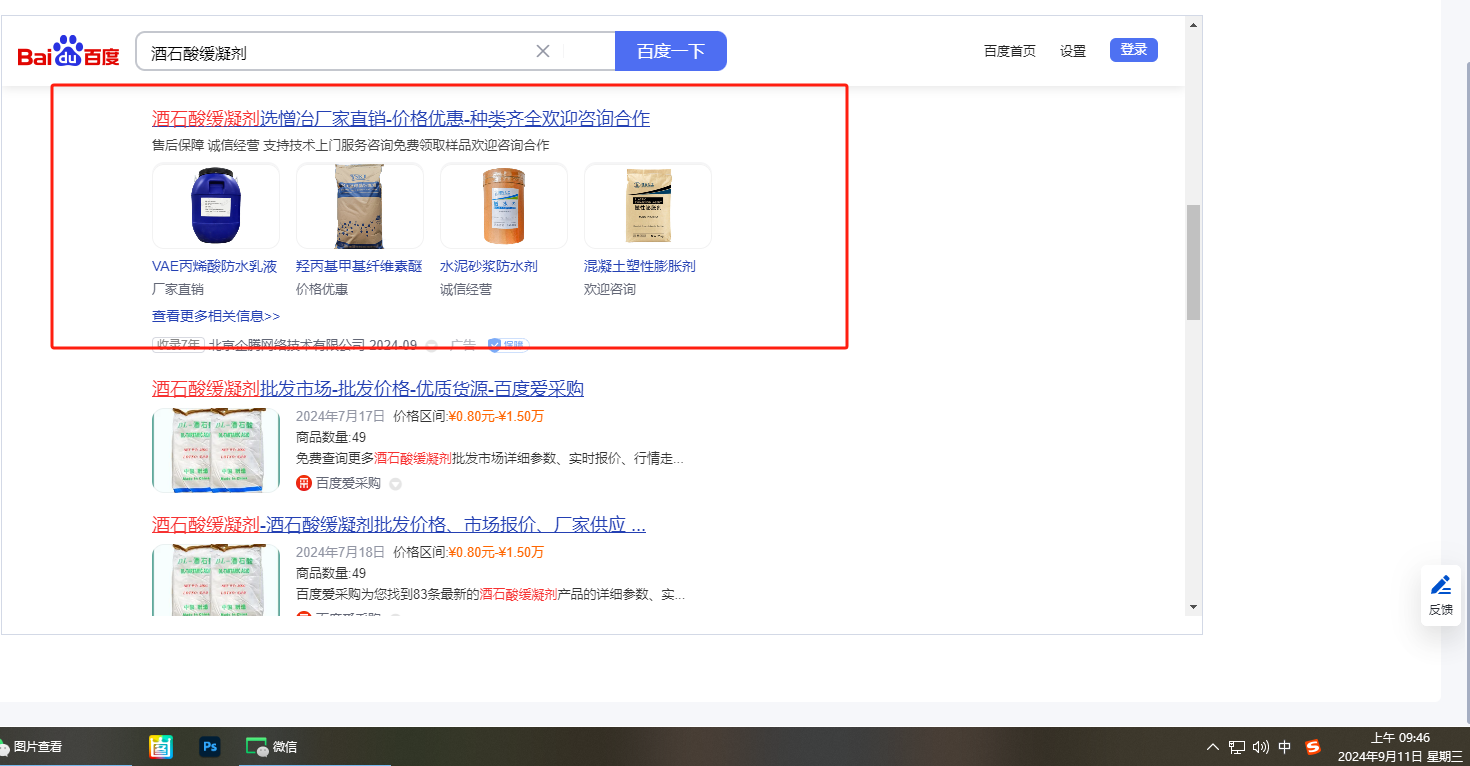Open the 批发市场-批发价格-优质货源 result title
Image resolution: width=1470 pixels, height=766 pixels.
[x=368, y=389]
